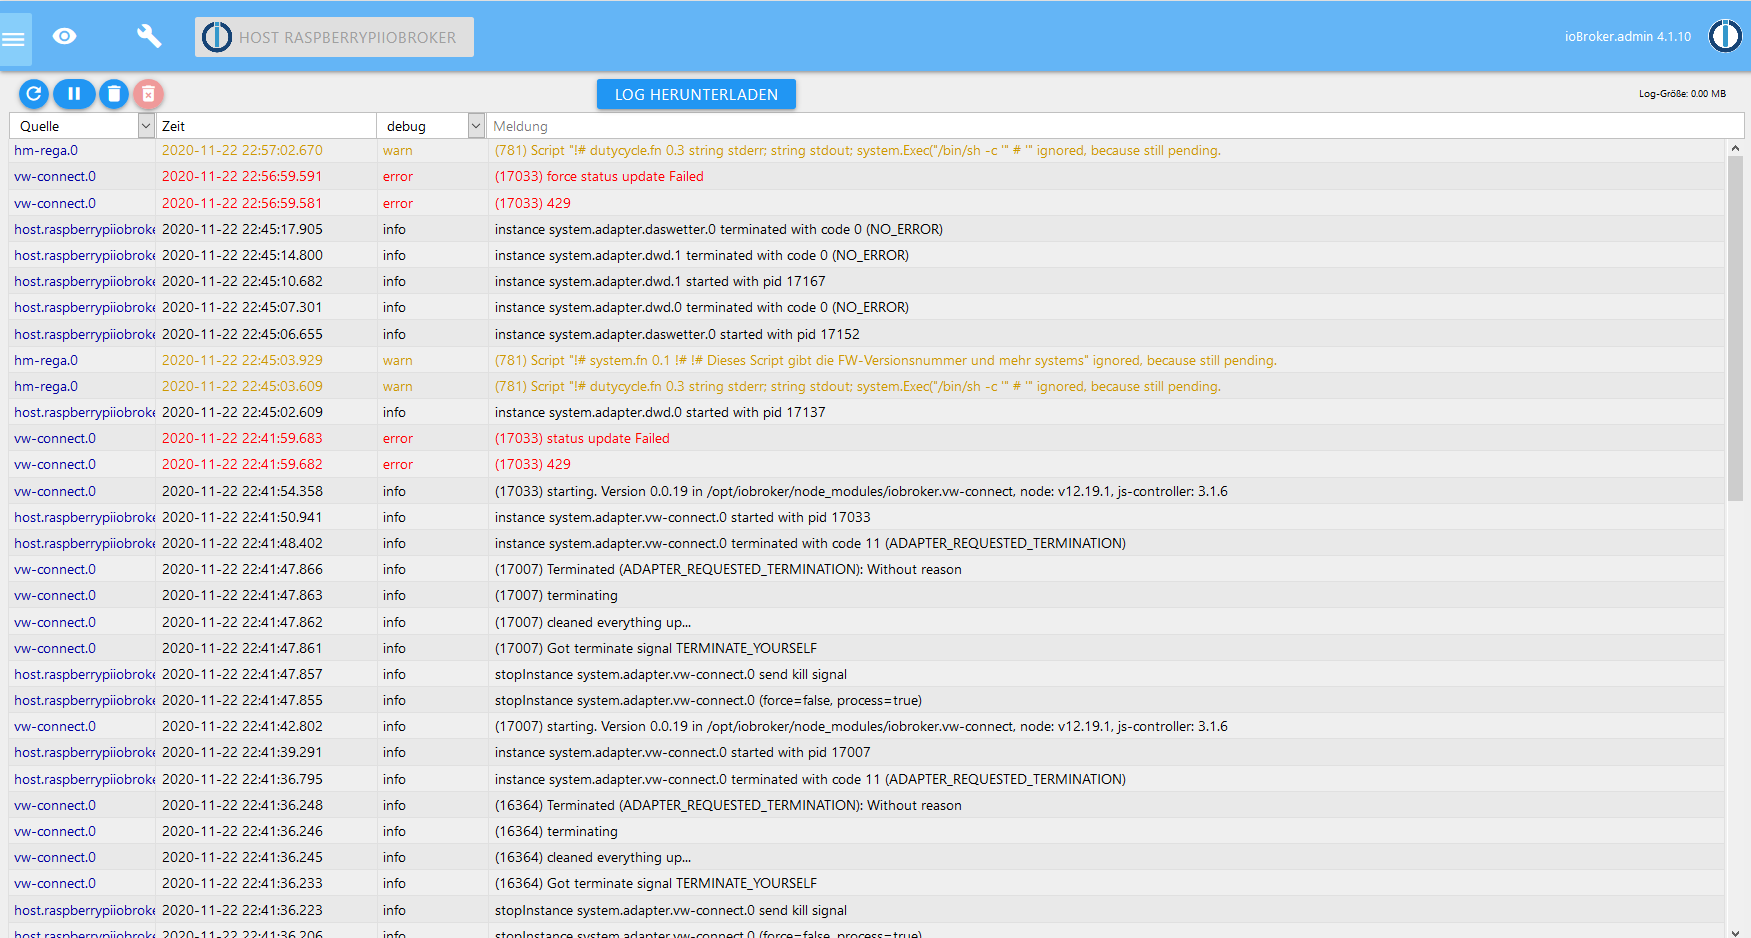The image size is (1751, 938).
Task: Select message dwd.0 terminated with code 0
Action: (x=702, y=307)
